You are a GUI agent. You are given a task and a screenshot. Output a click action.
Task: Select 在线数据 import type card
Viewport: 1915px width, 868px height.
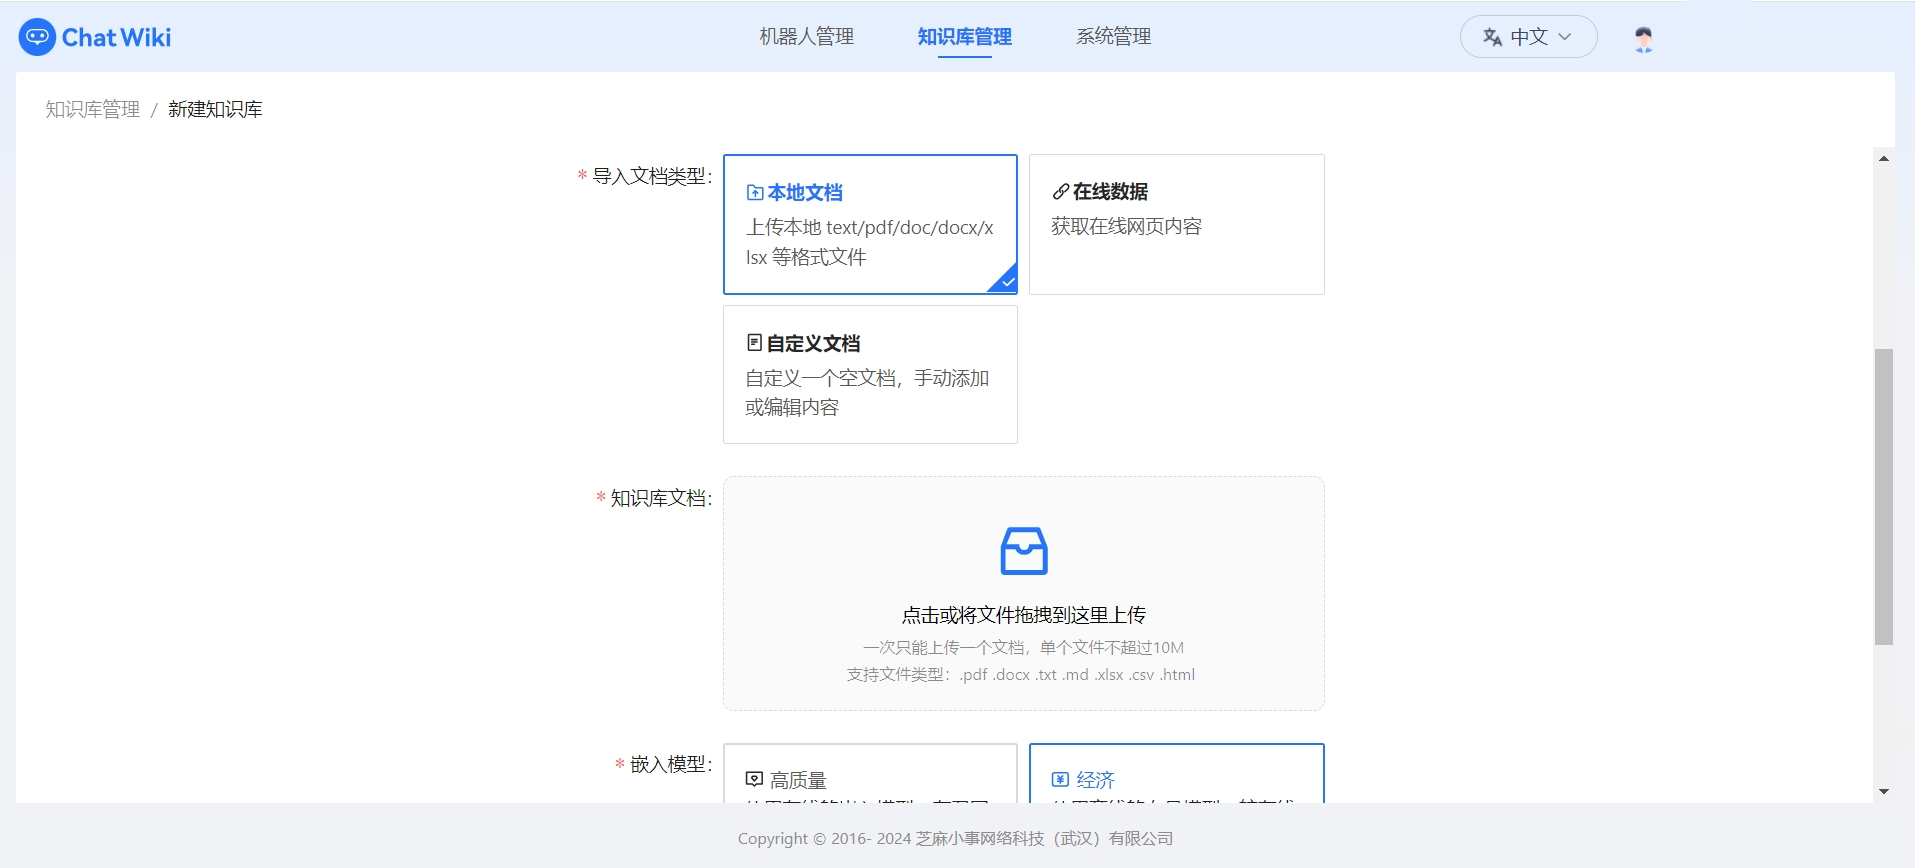click(1176, 224)
